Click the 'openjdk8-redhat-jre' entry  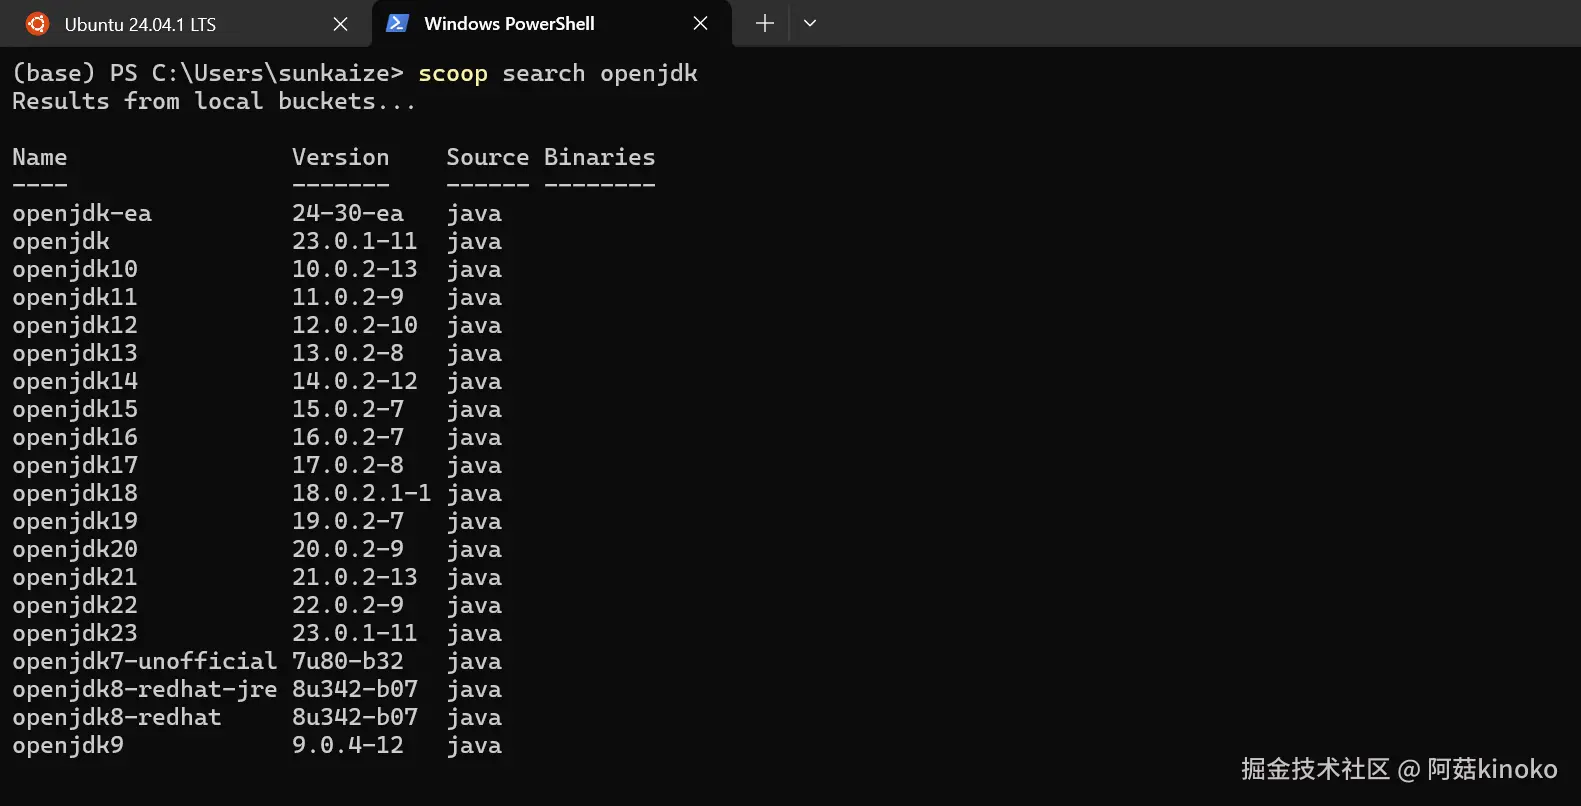(144, 689)
